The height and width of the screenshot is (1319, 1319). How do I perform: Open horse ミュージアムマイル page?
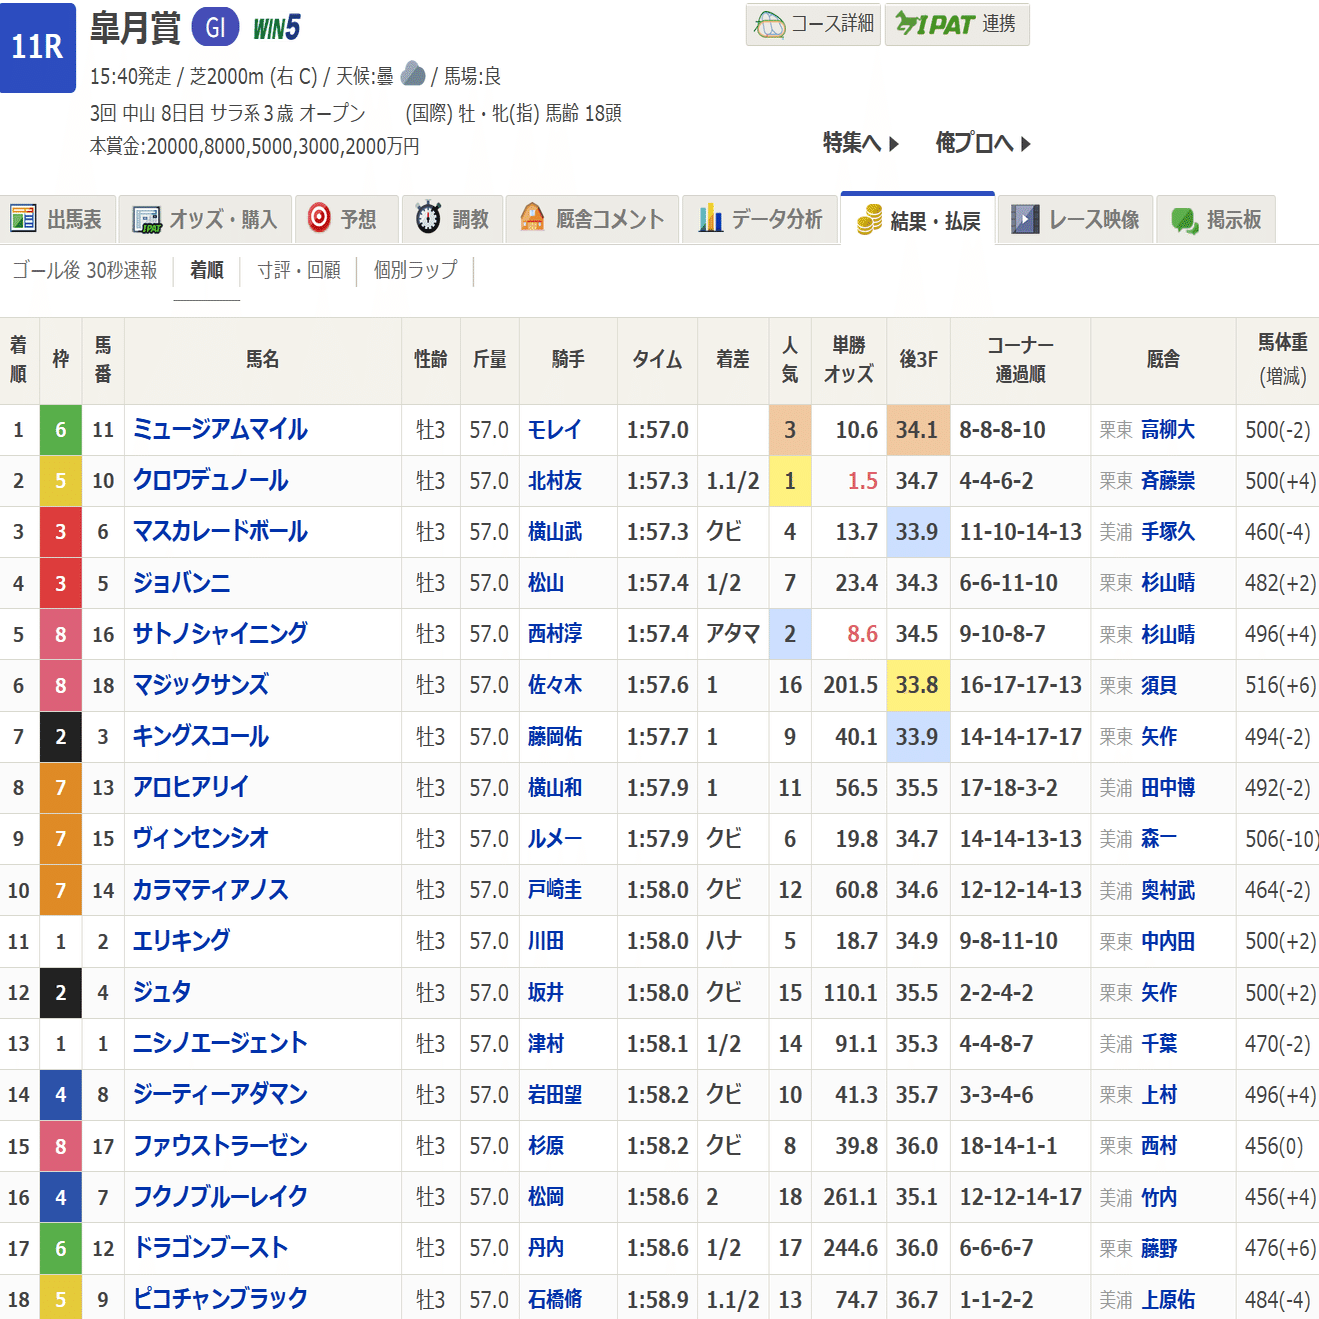[220, 429]
